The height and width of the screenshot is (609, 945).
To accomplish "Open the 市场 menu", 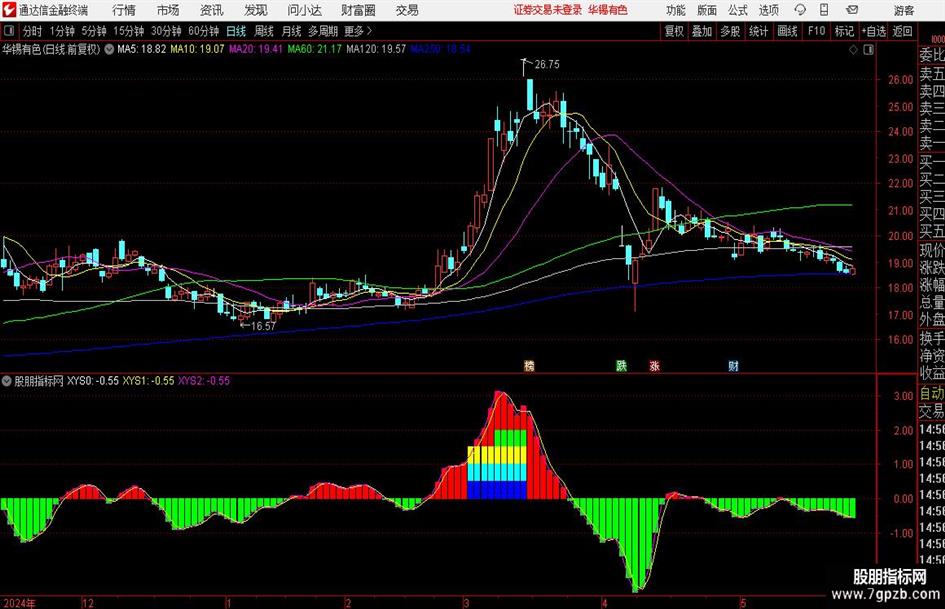I will (x=168, y=10).
